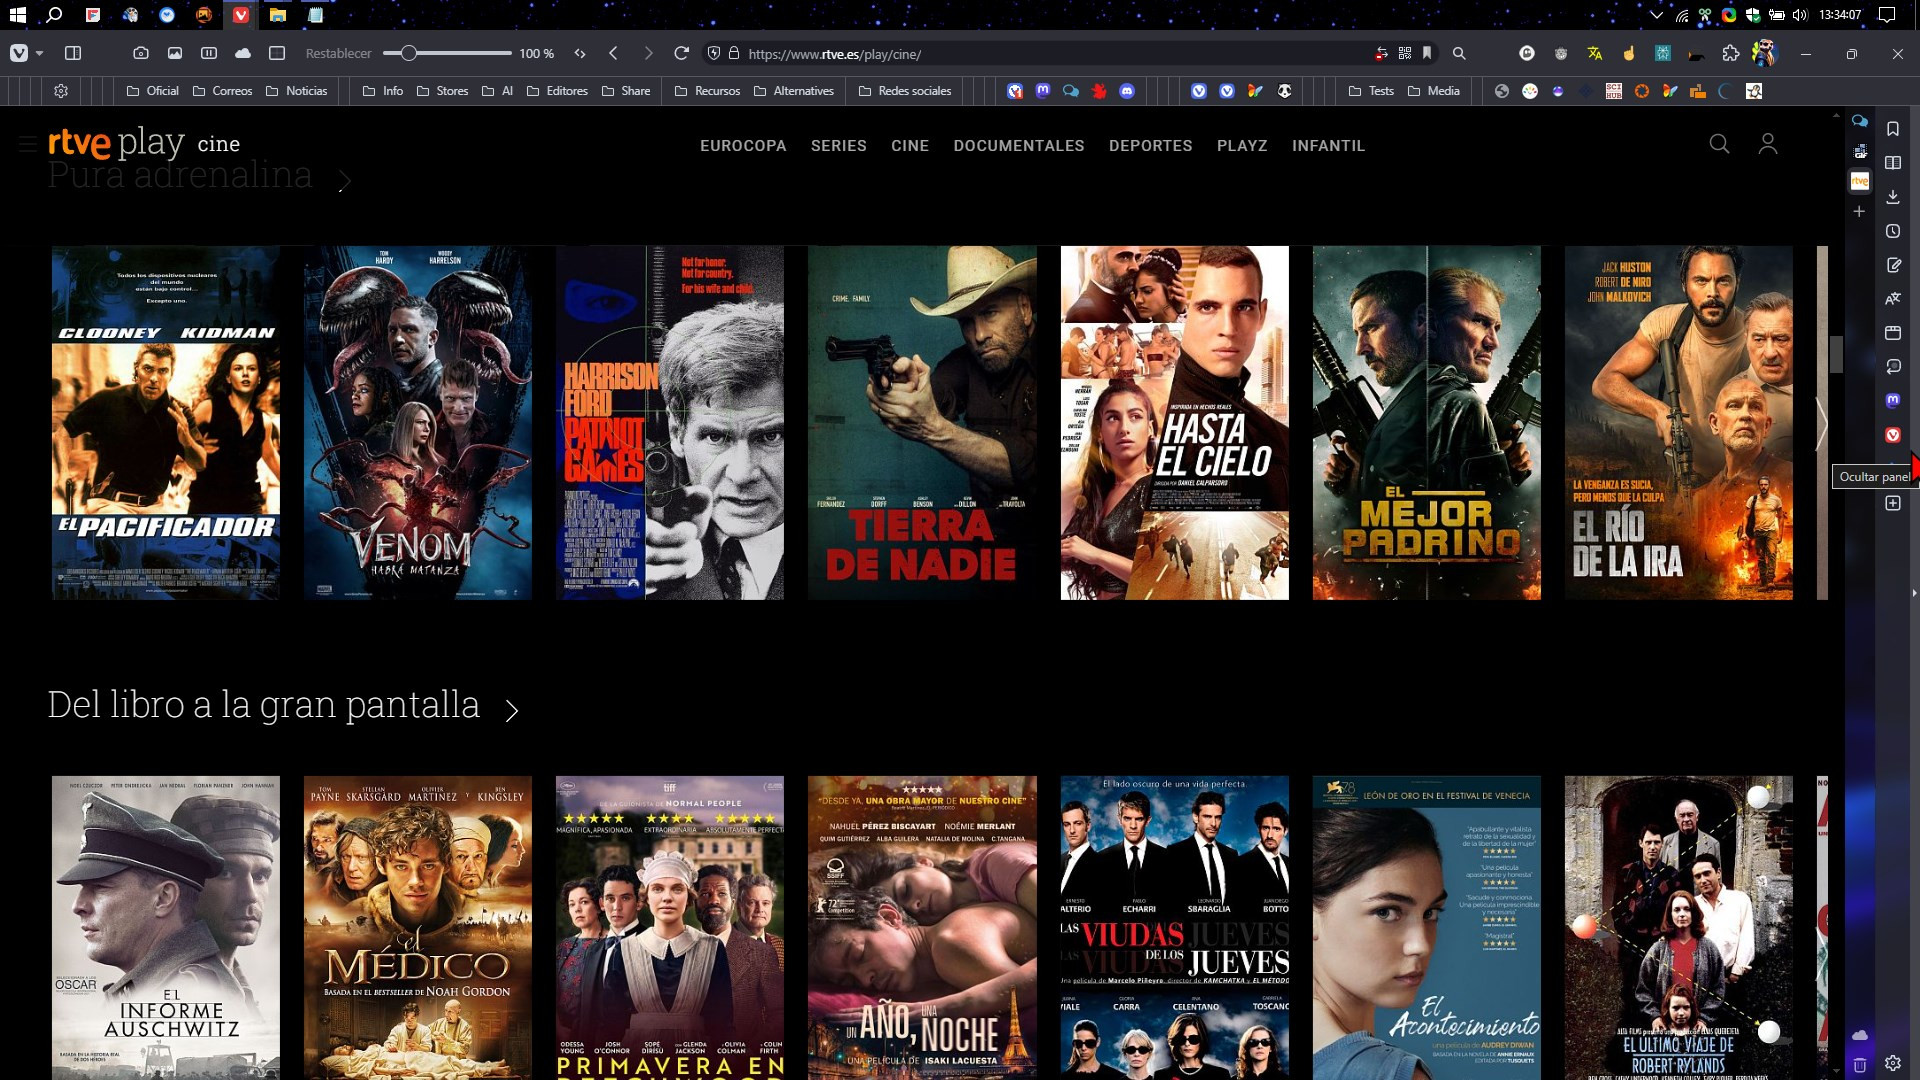Screen dimensions: 1920x1080
Task: Open the Recursos bookmarks folder
Action: click(x=708, y=91)
